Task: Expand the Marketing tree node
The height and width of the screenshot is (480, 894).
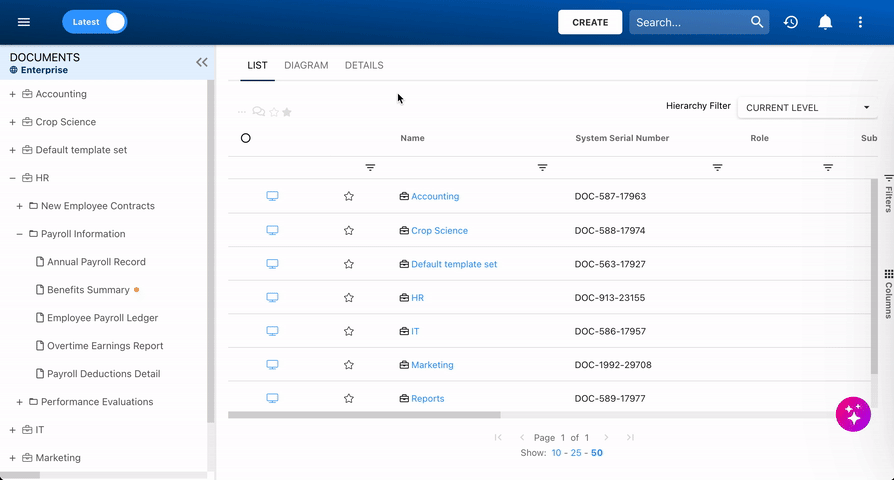Action: tap(12, 458)
